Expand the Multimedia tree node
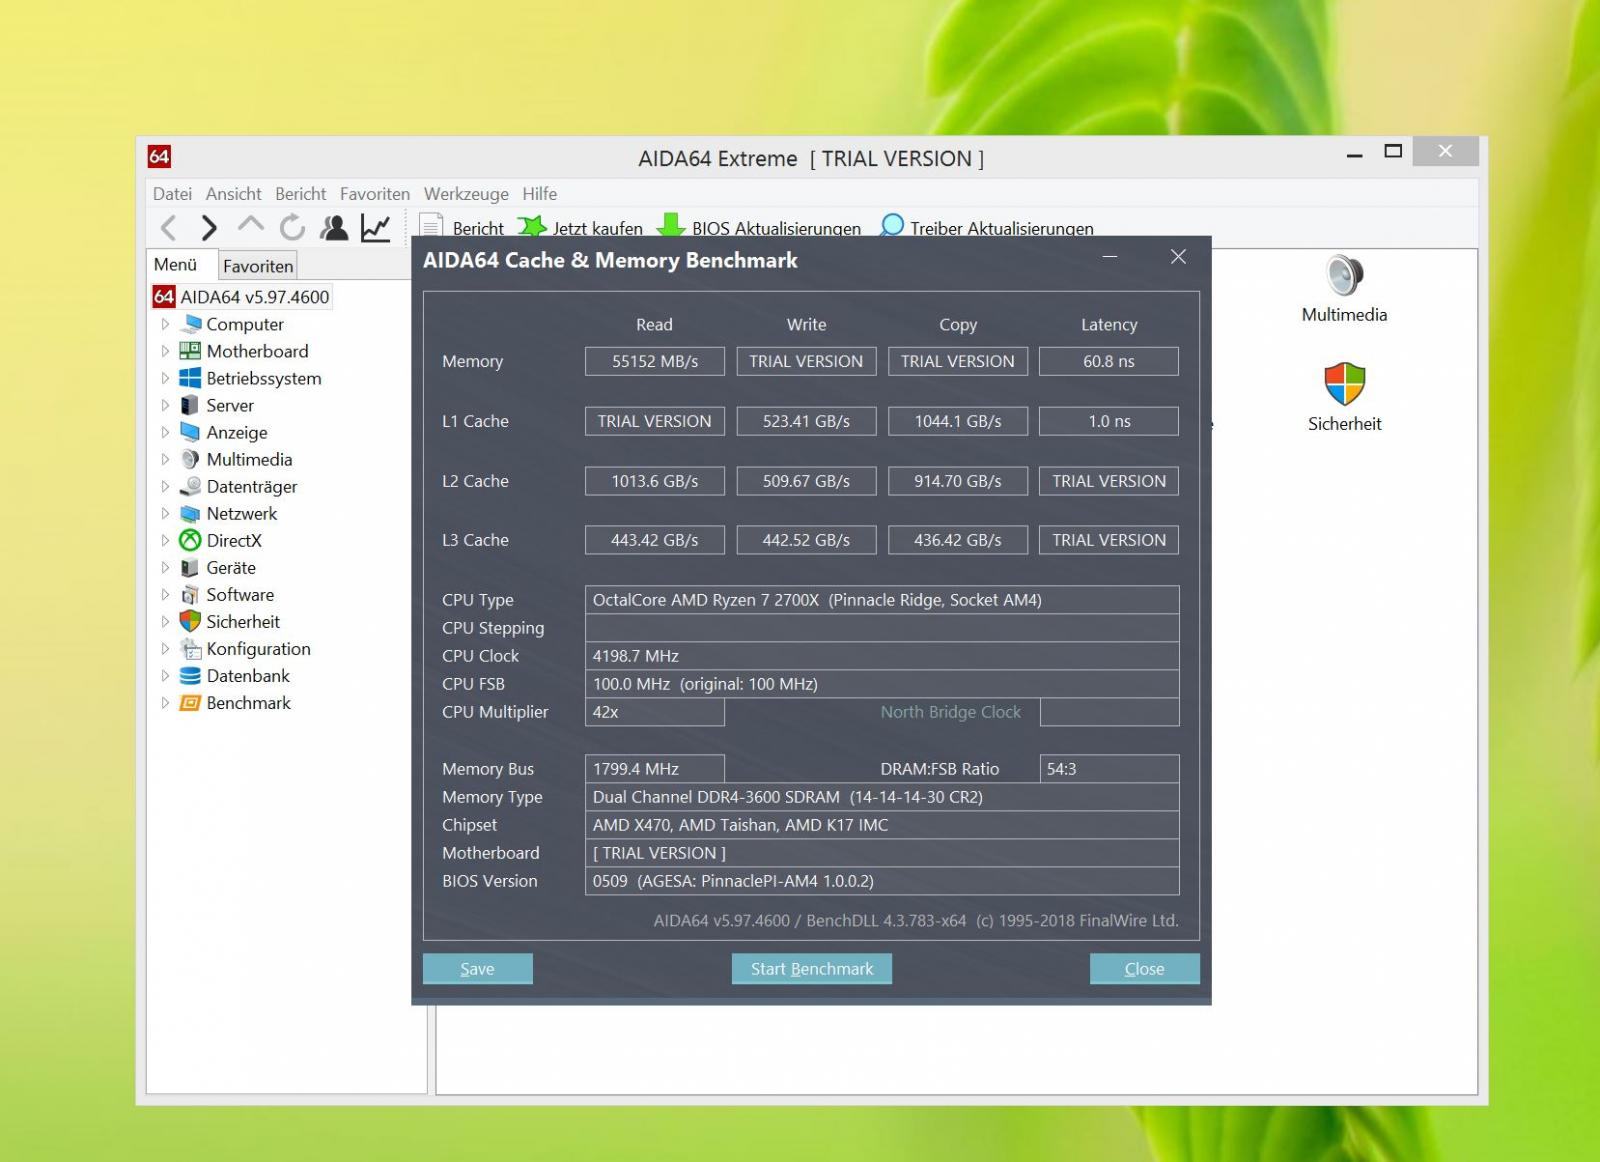Image resolution: width=1600 pixels, height=1162 pixels. click(x=165, y=459)
